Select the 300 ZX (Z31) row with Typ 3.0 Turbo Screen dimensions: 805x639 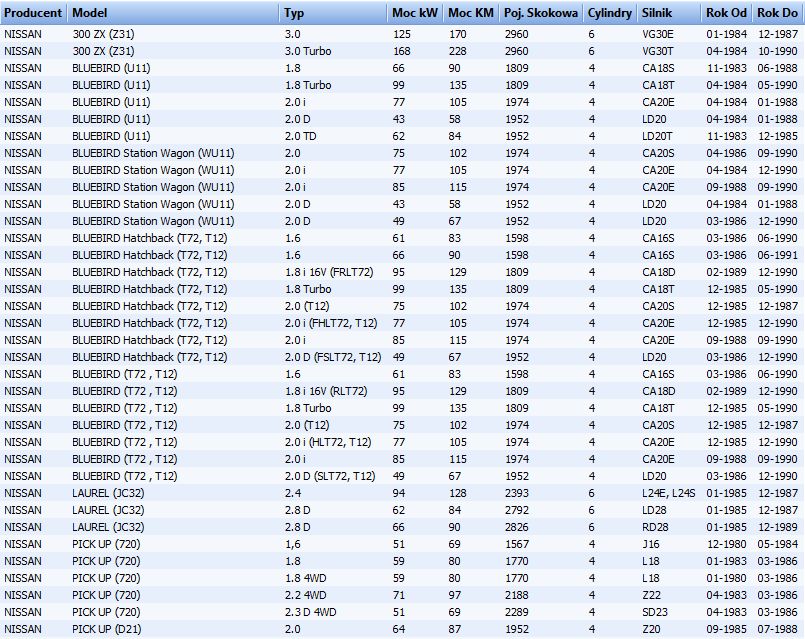coord(402,51)
